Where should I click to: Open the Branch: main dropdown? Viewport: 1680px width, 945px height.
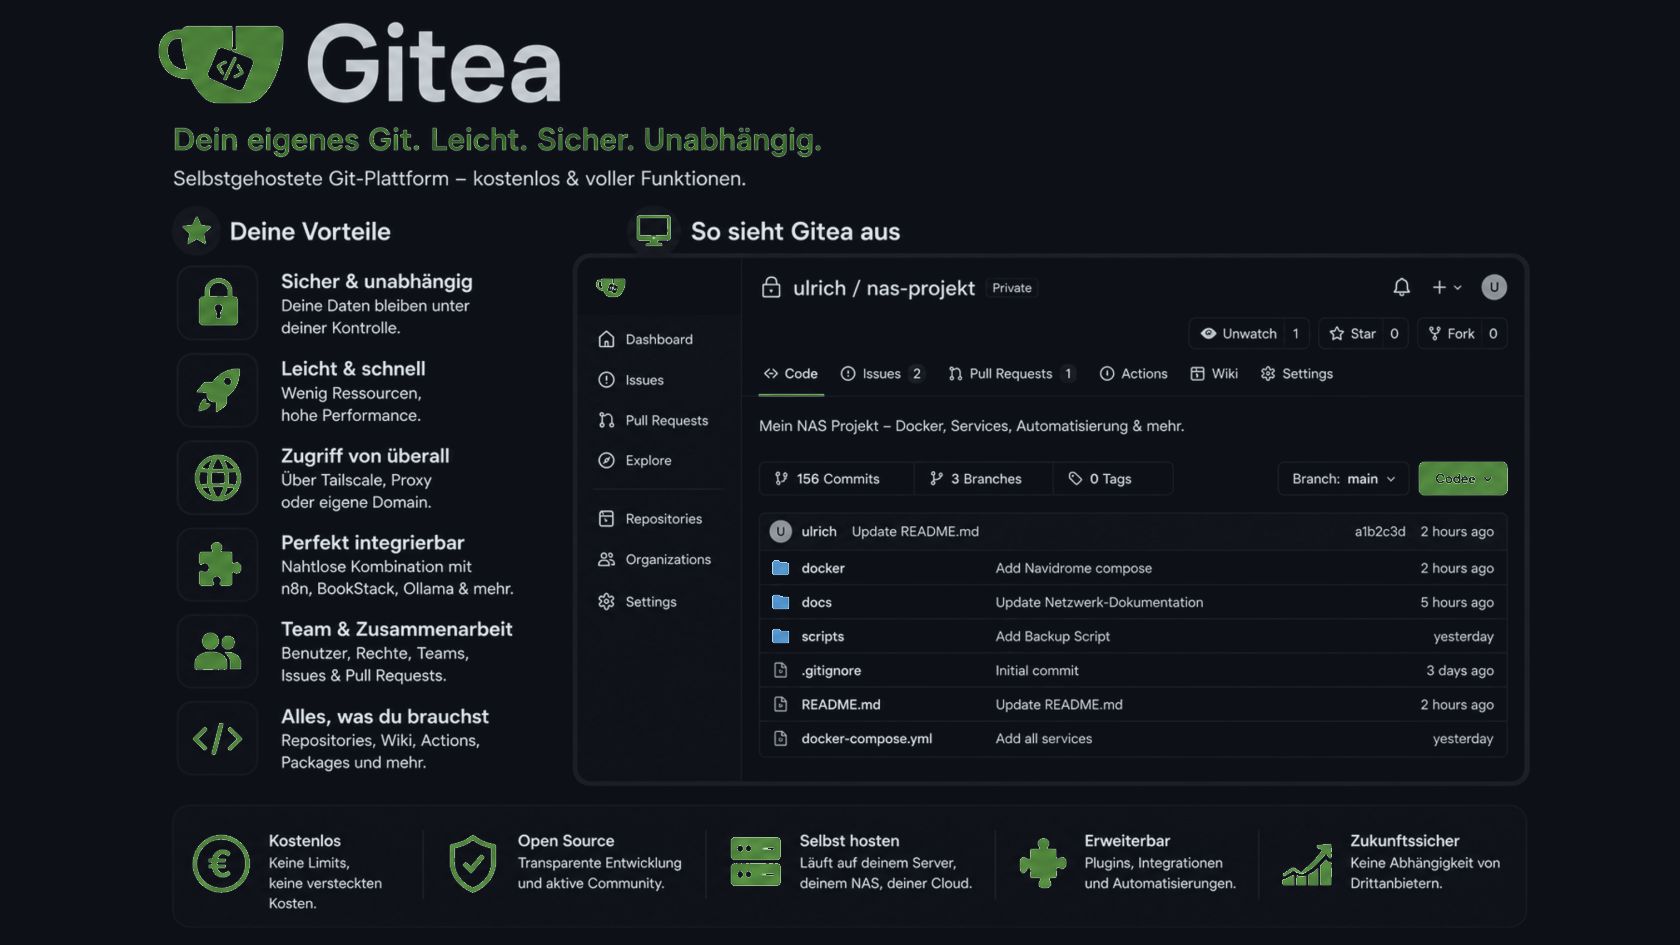coord(1343,478)
